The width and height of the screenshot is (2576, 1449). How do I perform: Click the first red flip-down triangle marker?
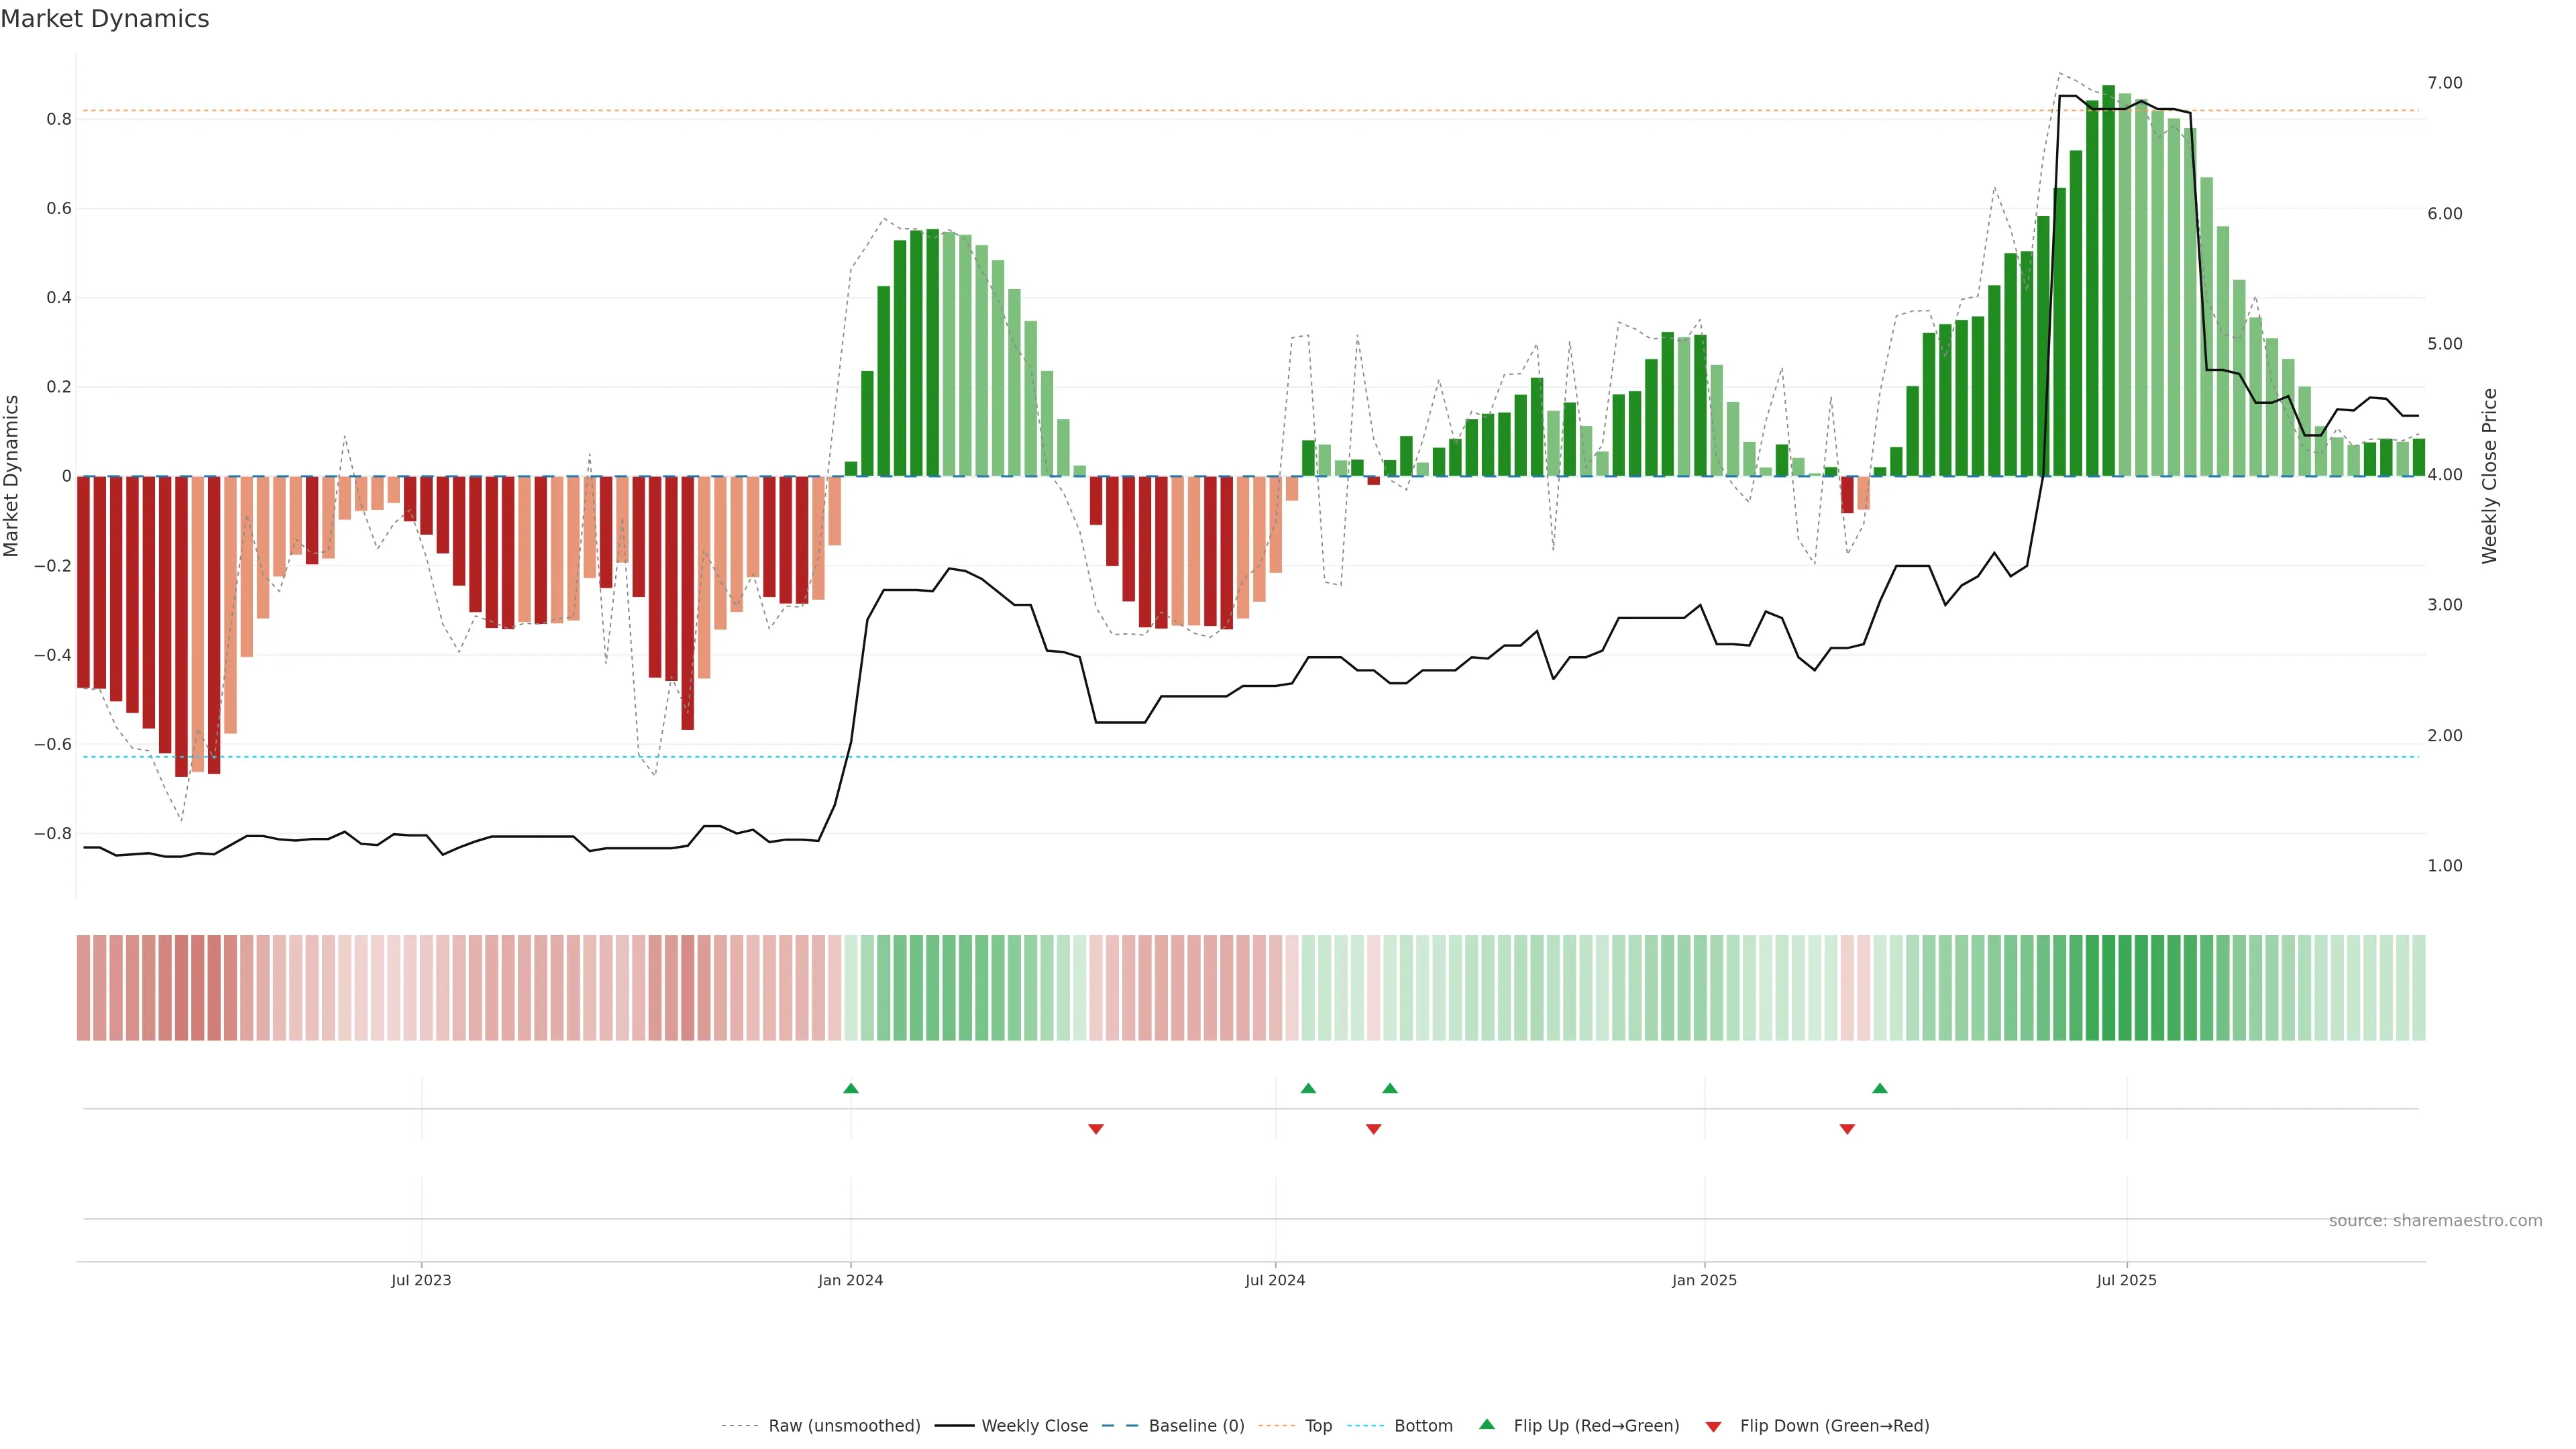tap(1096, 1129)
